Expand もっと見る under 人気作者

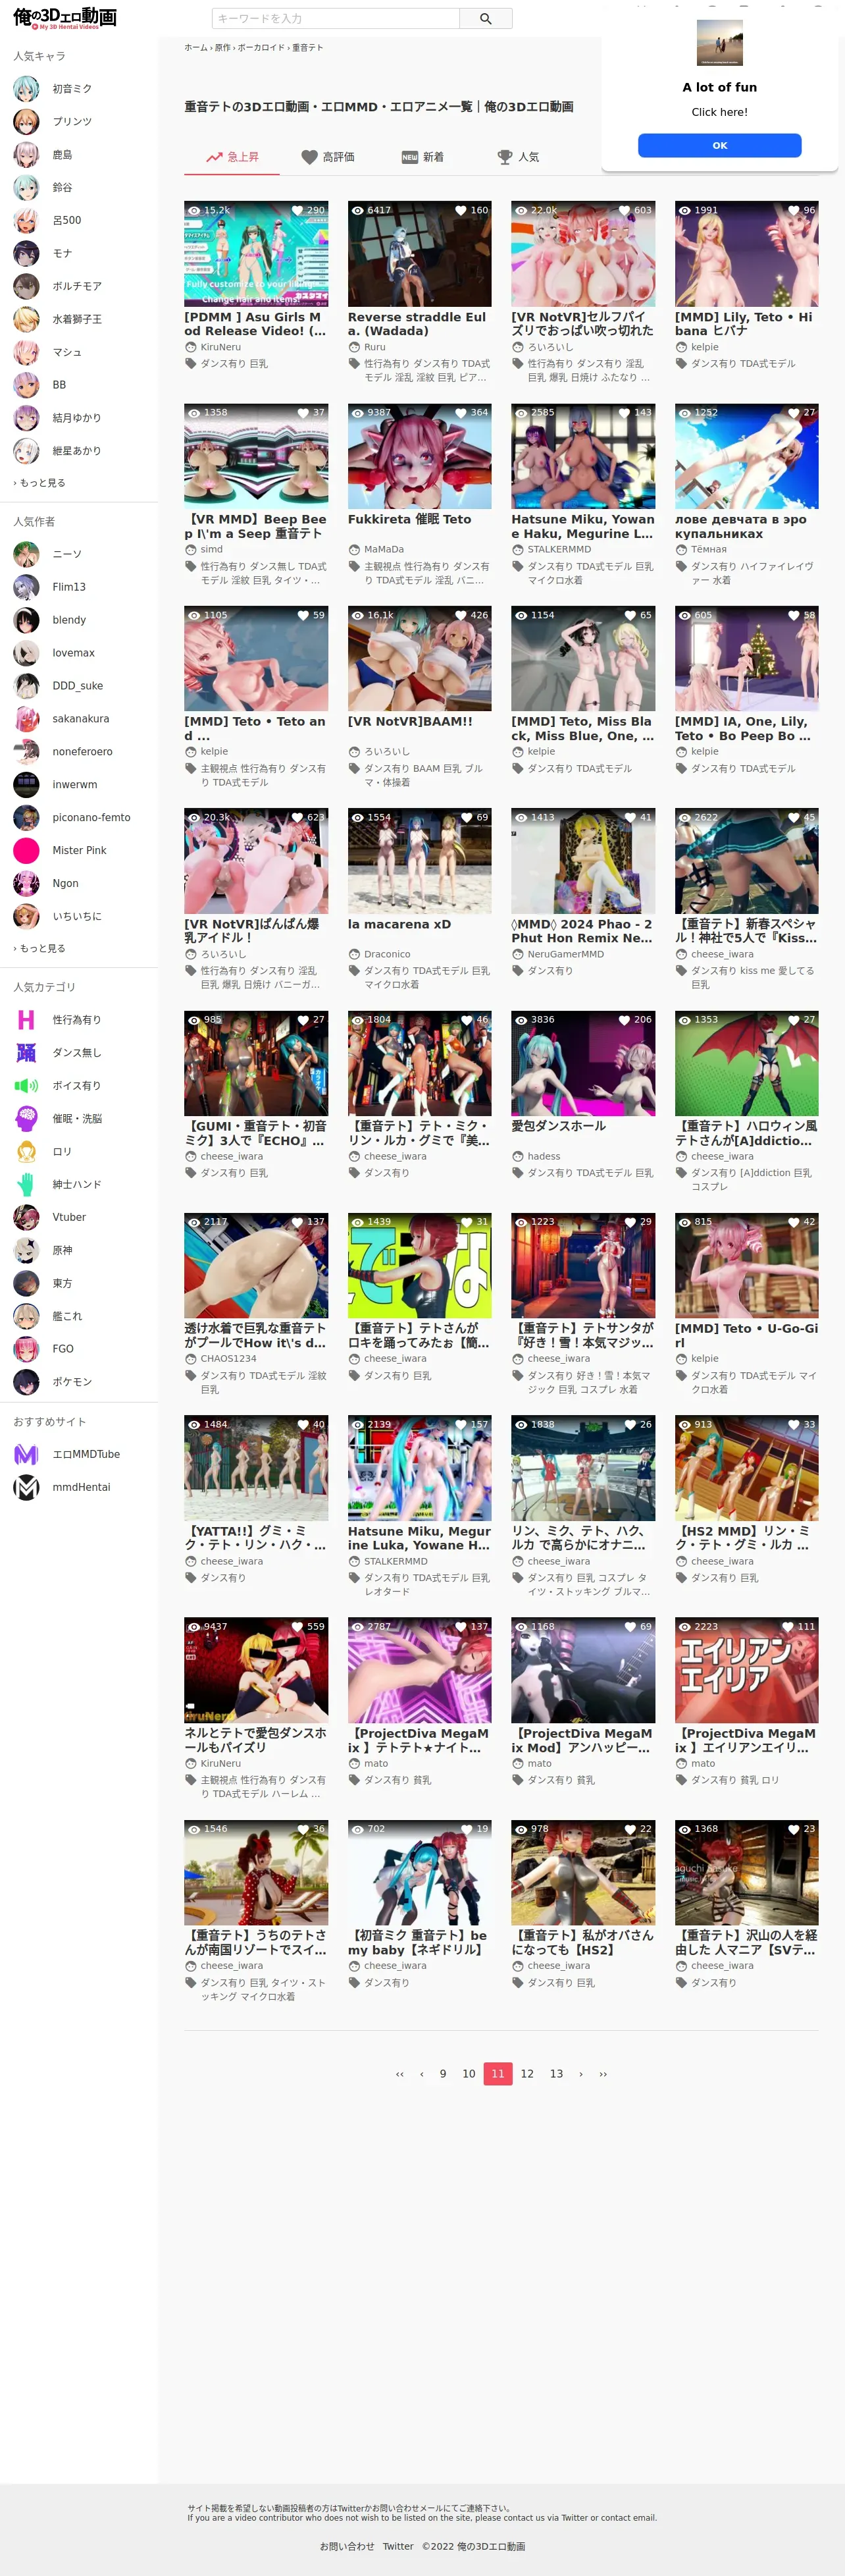[40, 949]
